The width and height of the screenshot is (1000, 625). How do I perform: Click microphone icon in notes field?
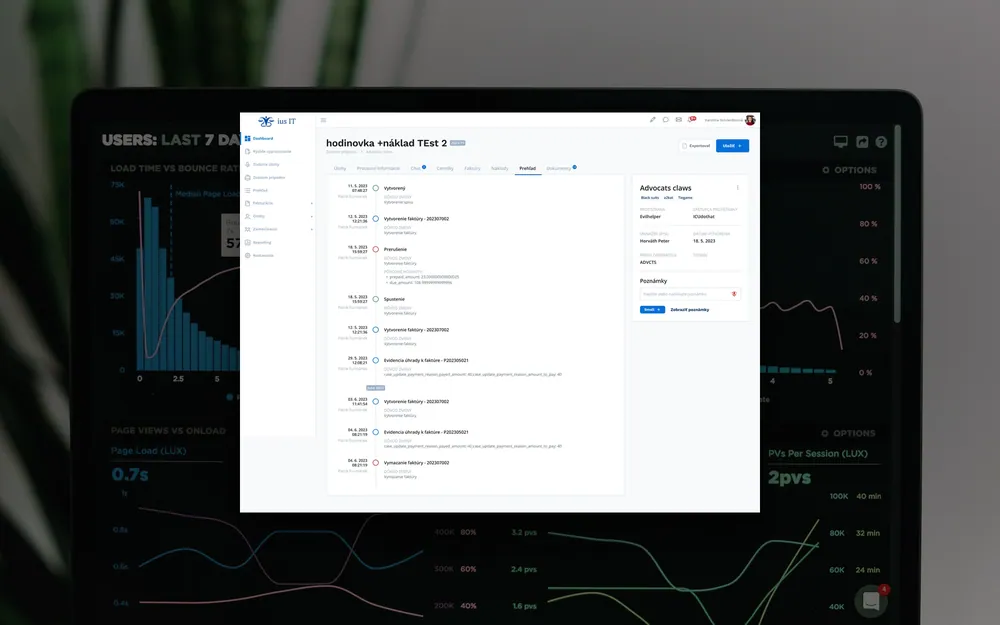coord(734,294)
